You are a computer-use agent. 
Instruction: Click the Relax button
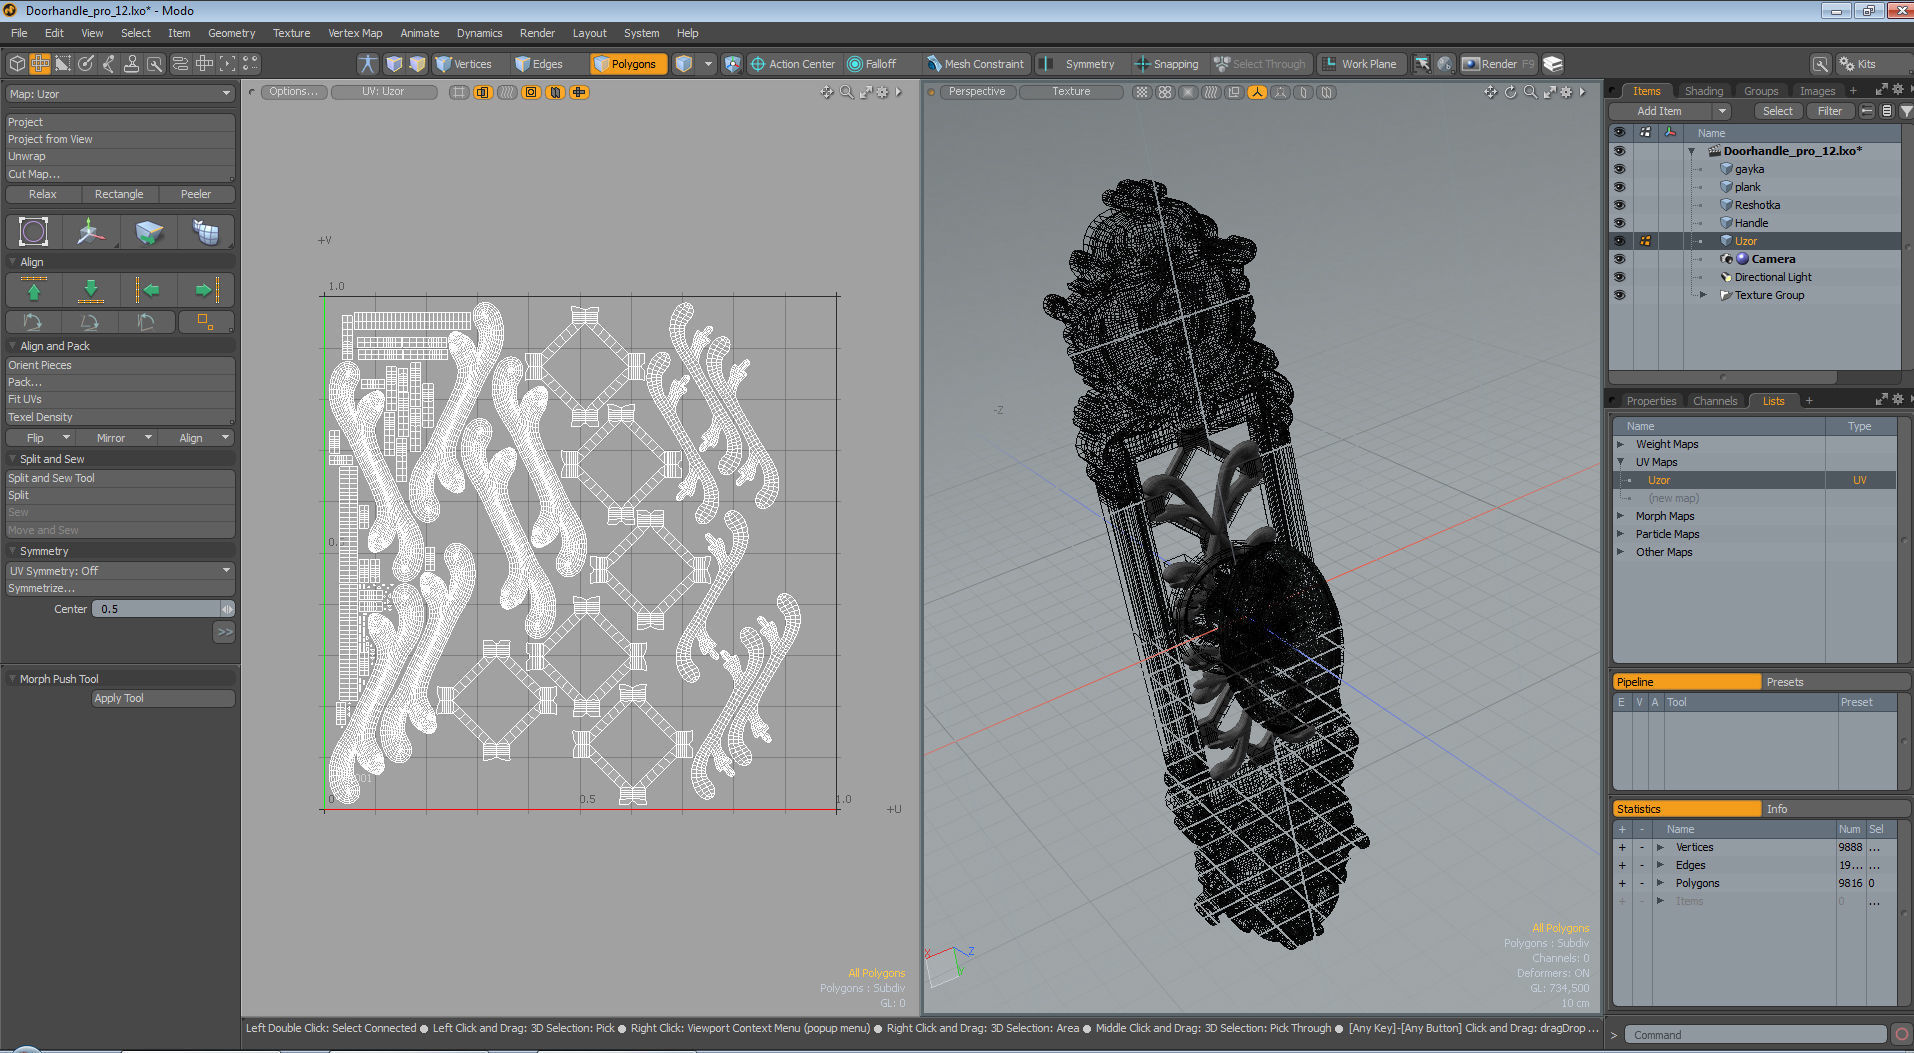(42, 194)
